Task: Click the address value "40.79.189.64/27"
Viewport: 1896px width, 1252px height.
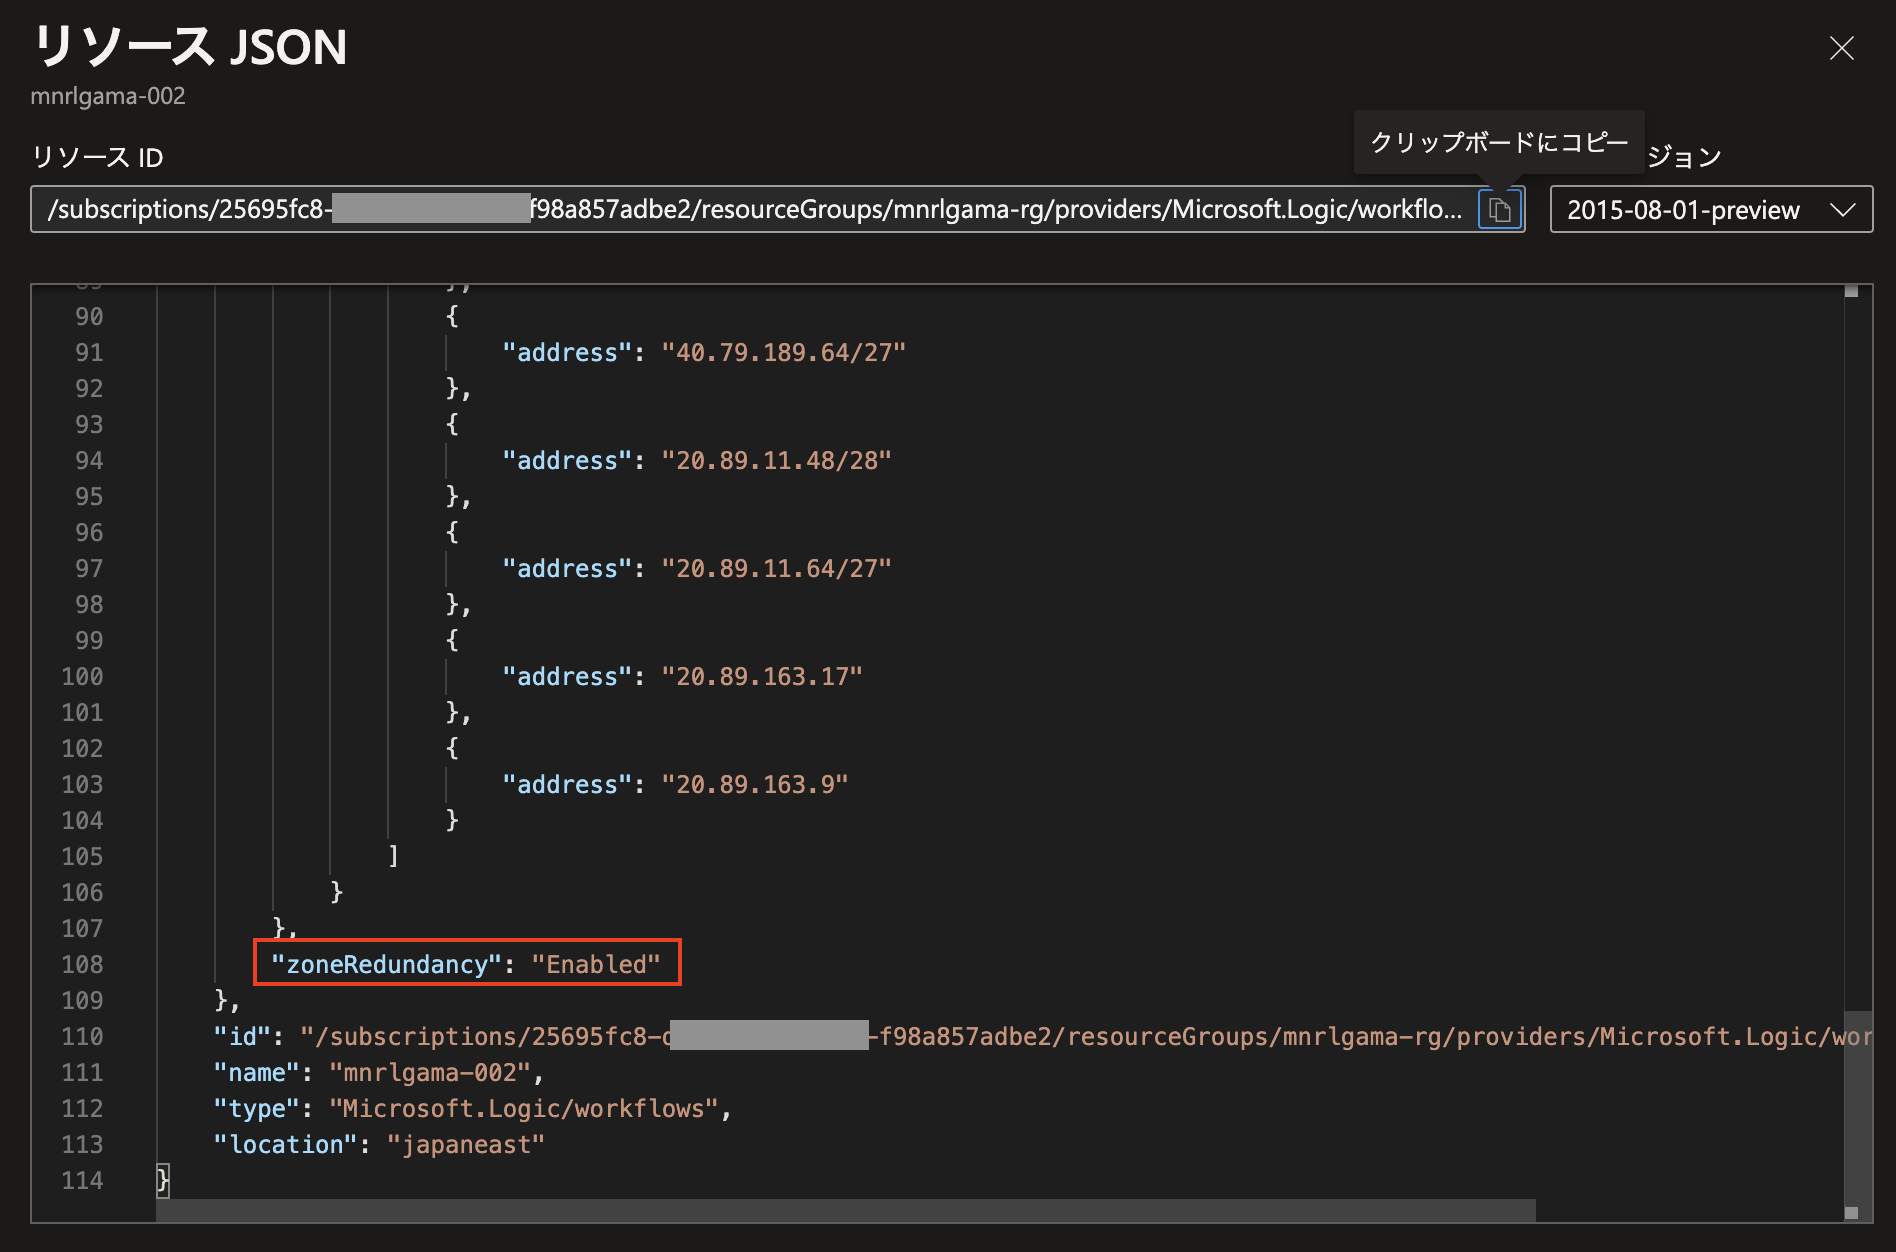Action: (x=783, y=352)
